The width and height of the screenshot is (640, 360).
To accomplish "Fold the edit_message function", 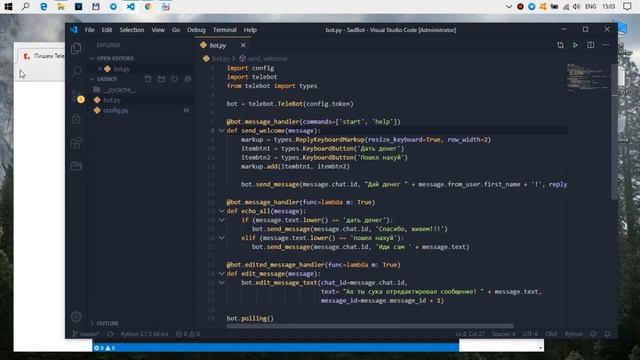I will 222,273.
